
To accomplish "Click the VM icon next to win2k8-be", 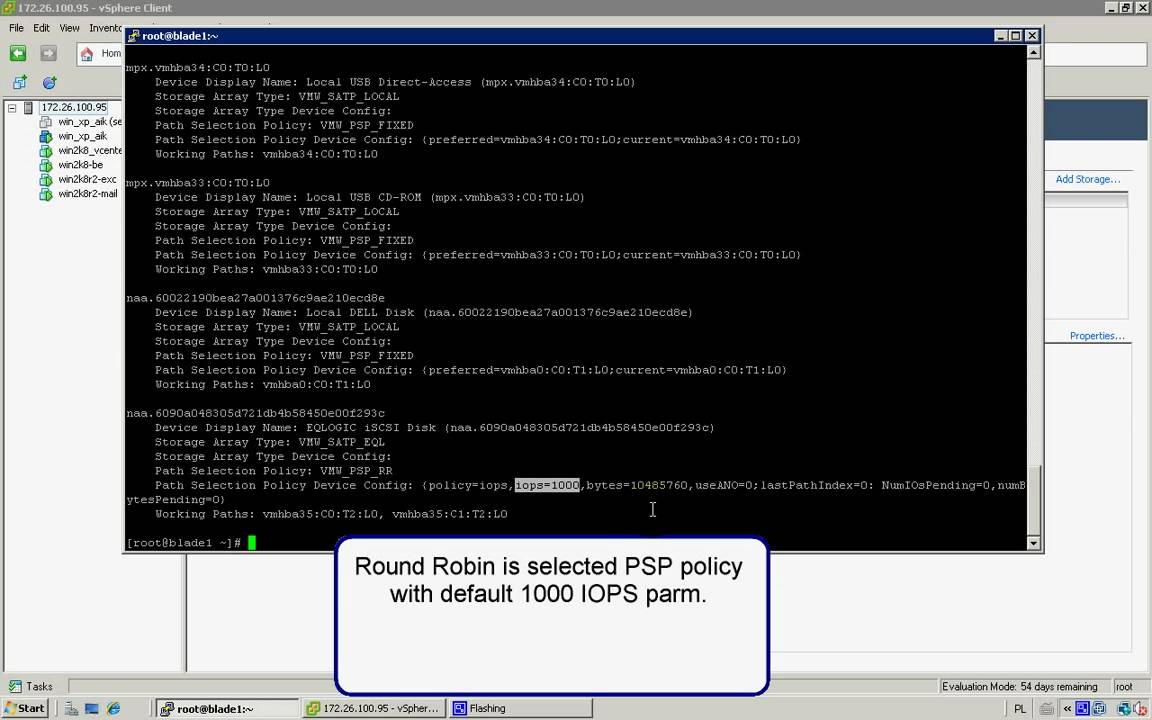I will click(x=46, y=165).
